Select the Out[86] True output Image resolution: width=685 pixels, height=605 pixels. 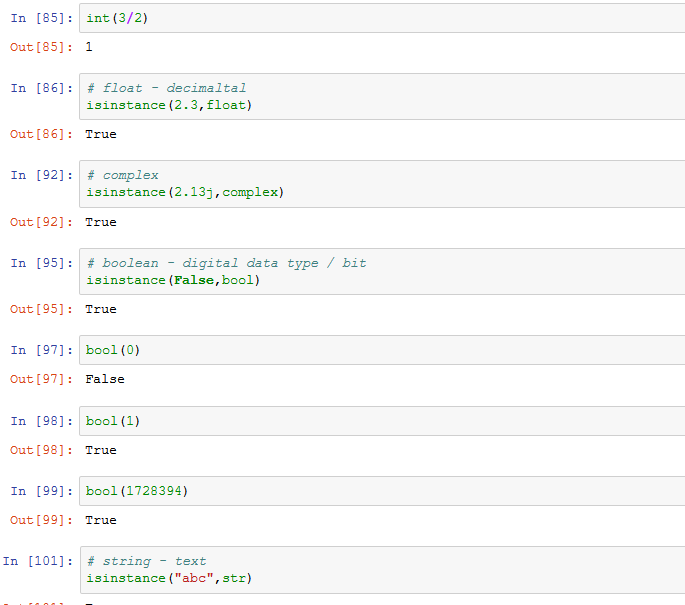[101, 134]
